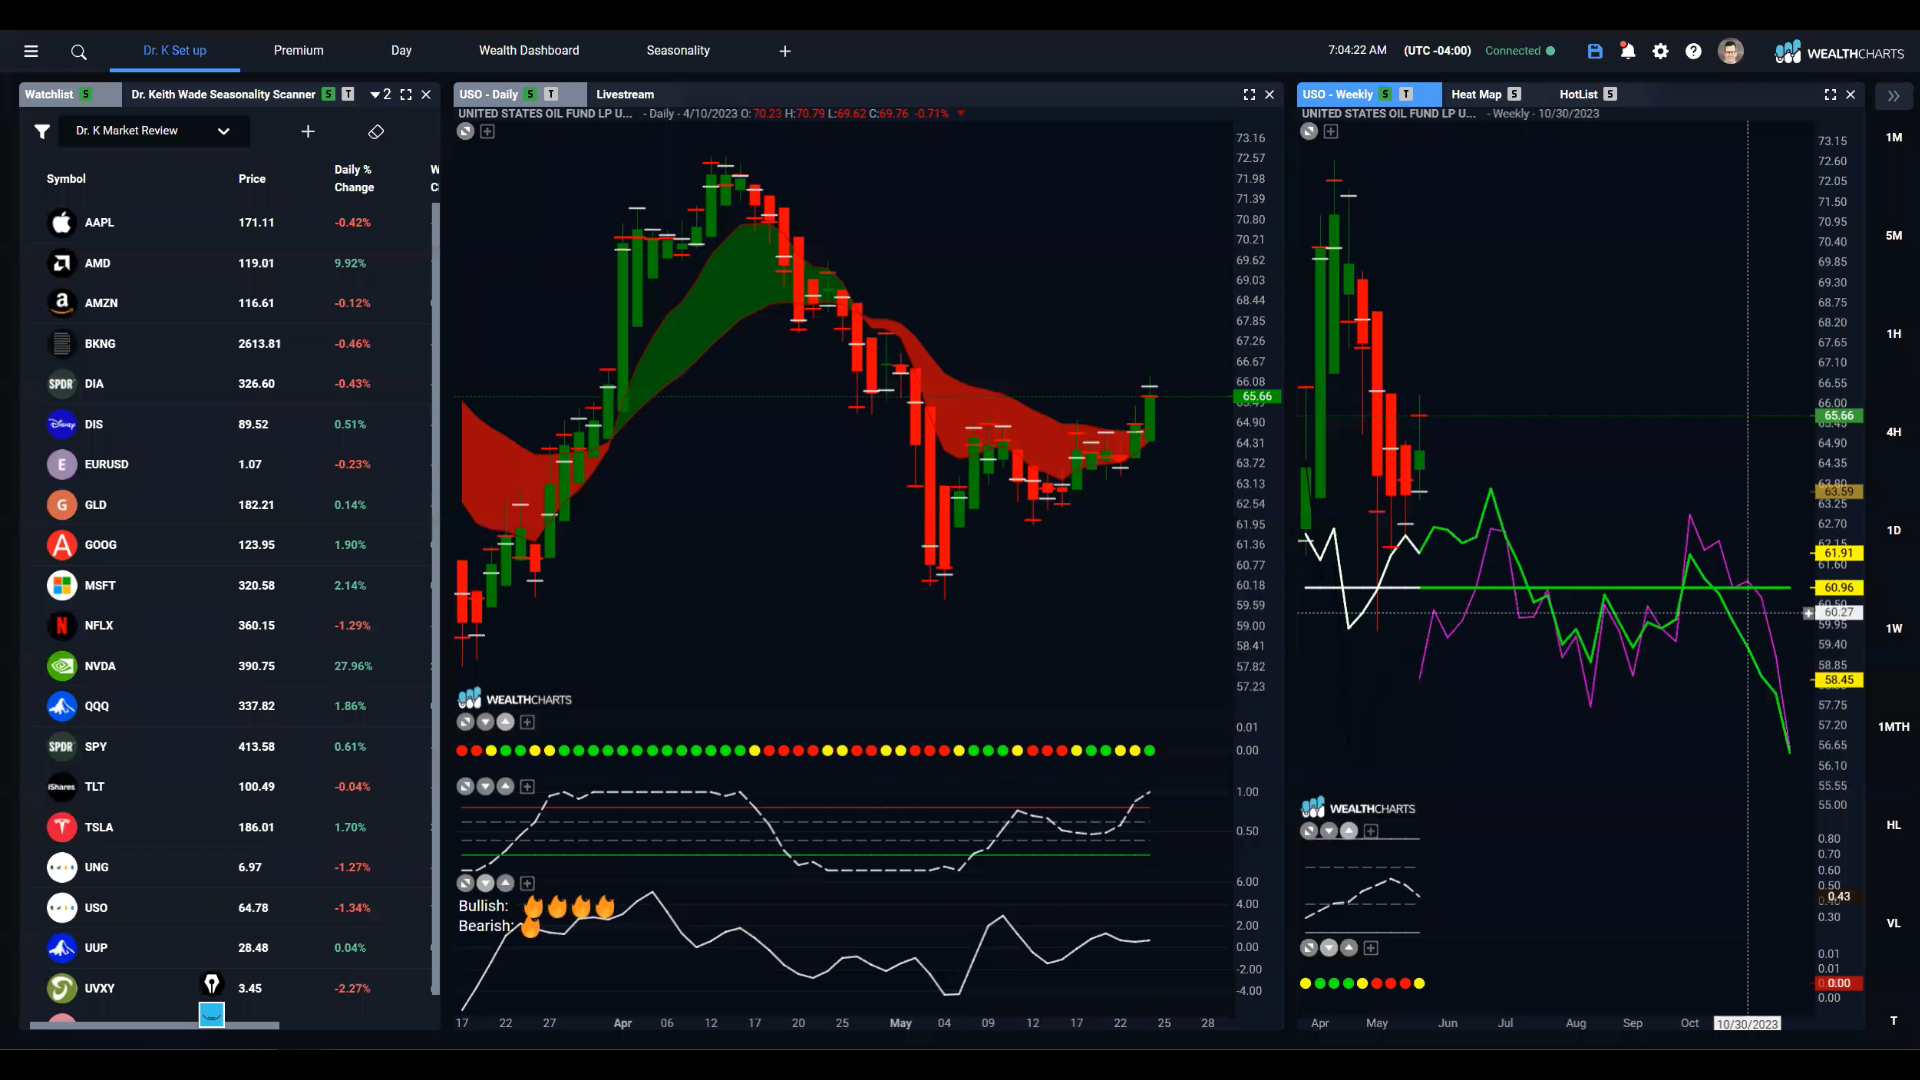Open the HotList tab
The height and width of the screenshot is (1080, 1920).
click(1579, 94)
